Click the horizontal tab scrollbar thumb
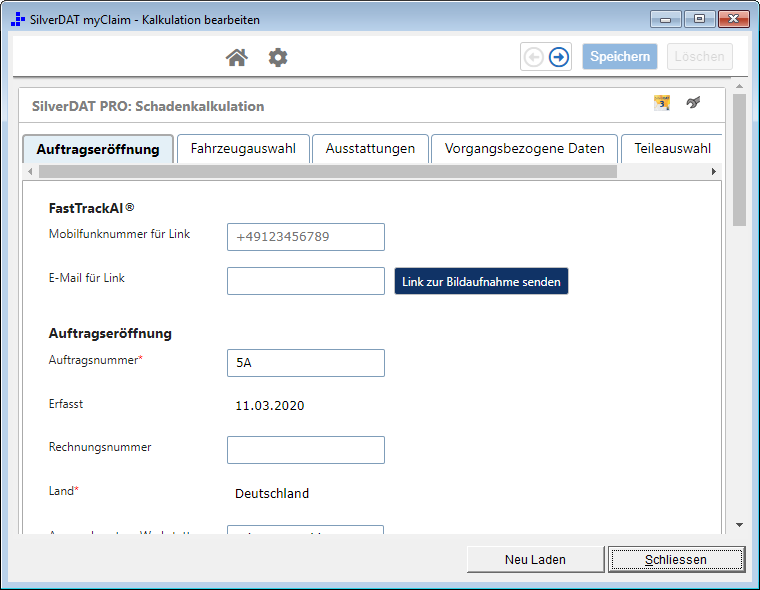760x590 pixels. [x=328, y=172]
